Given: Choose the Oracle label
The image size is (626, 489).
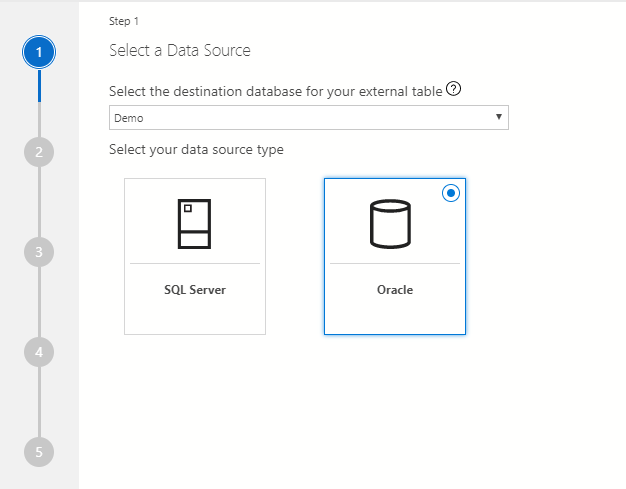Looking at the screenshot, I should [395, 290].
